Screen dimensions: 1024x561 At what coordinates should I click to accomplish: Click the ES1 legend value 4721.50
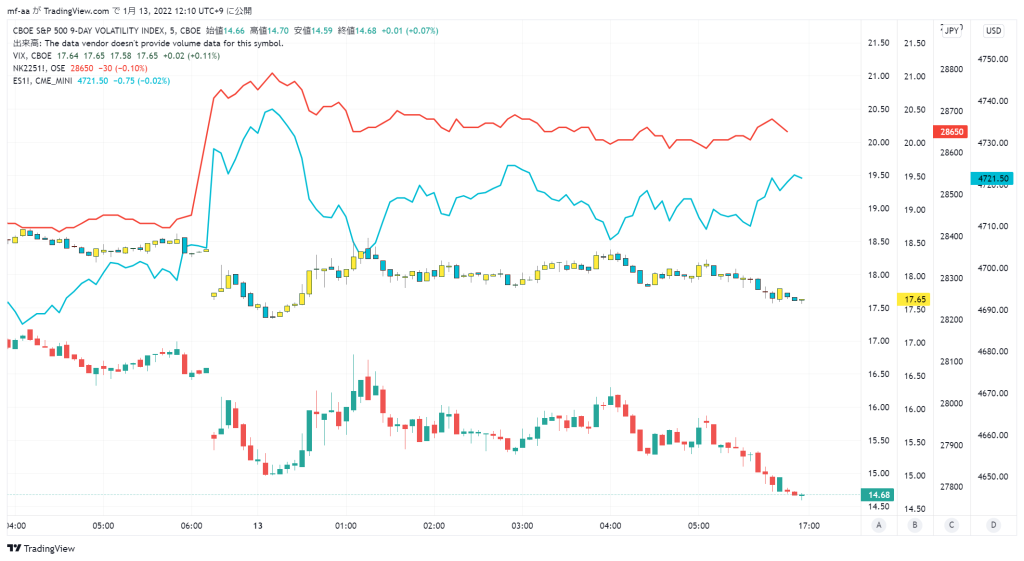93,81
